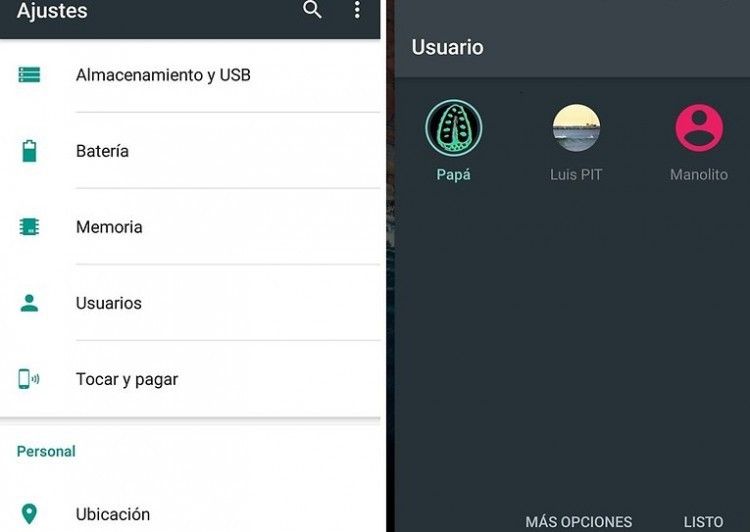Image resolution: width=750 pixels, height=532 pixels.
Task: Select the Memoria option
Action: [x=190, y=227]
